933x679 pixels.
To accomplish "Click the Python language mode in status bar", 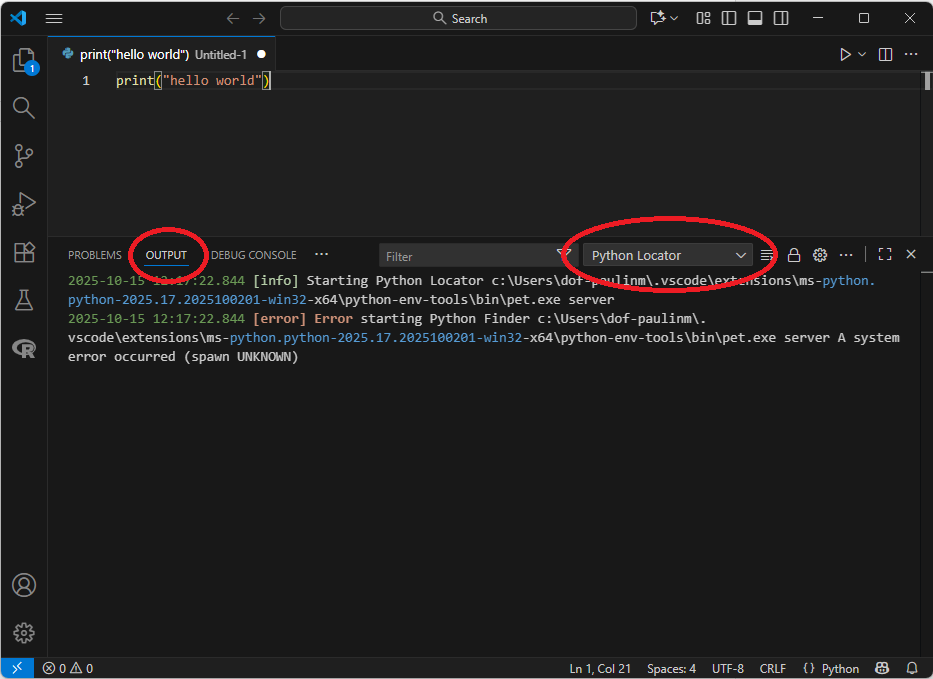I will pos(831,668).
